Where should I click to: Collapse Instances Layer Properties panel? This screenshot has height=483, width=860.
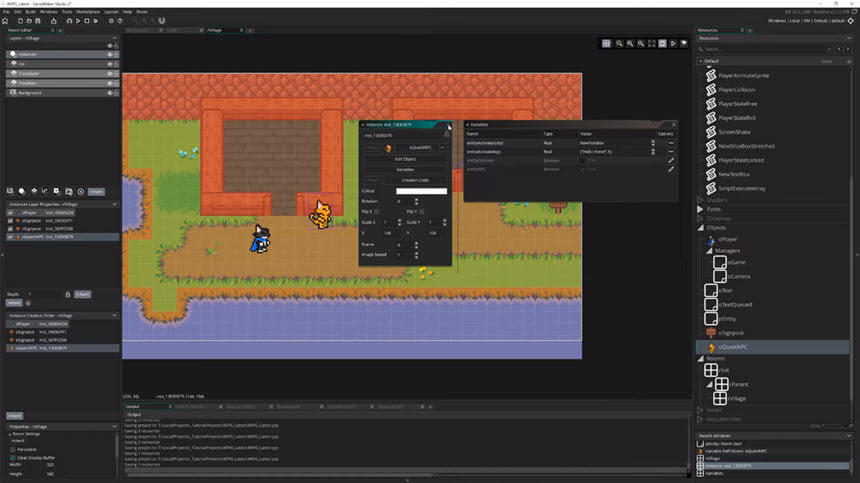115,204
